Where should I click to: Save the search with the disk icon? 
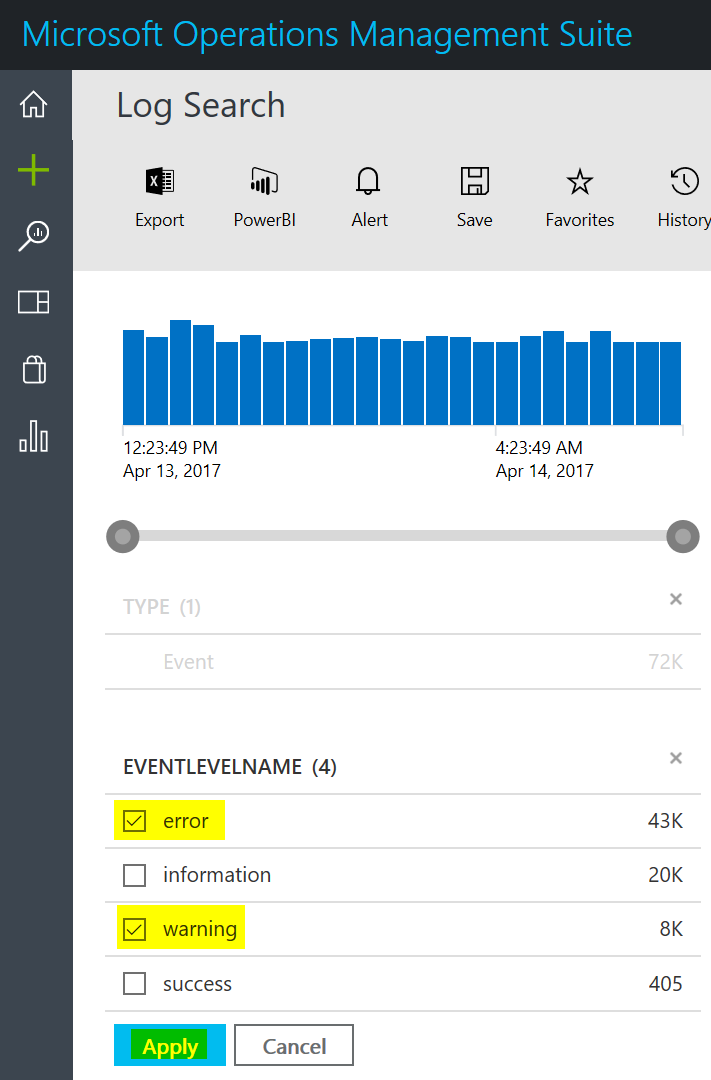point(475,181)
